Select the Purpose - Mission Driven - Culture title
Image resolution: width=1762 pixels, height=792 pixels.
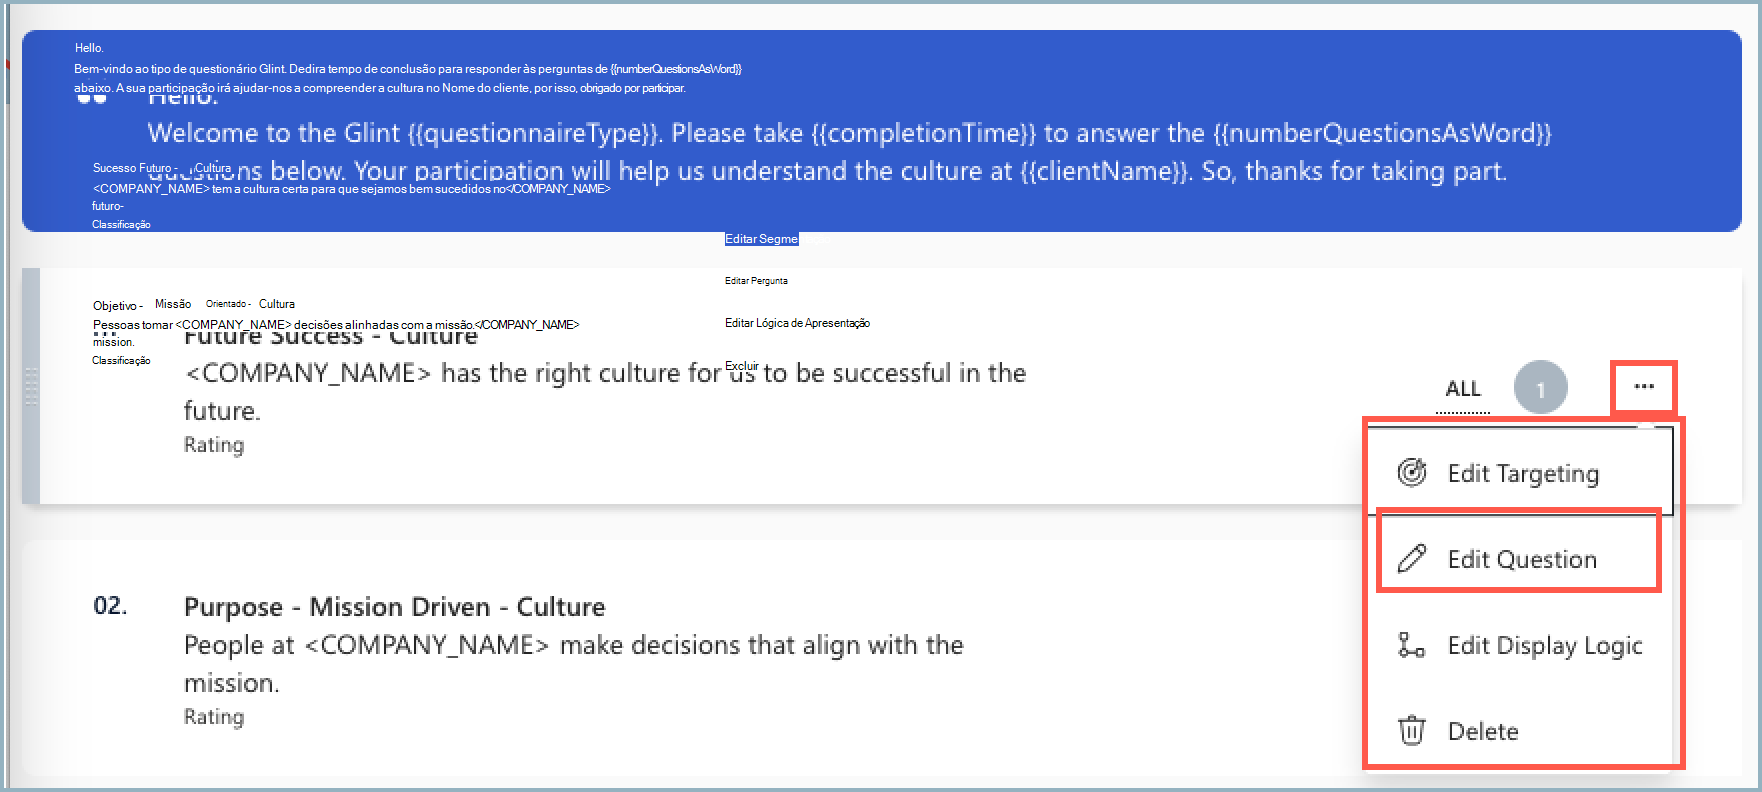tap(394, 607)
